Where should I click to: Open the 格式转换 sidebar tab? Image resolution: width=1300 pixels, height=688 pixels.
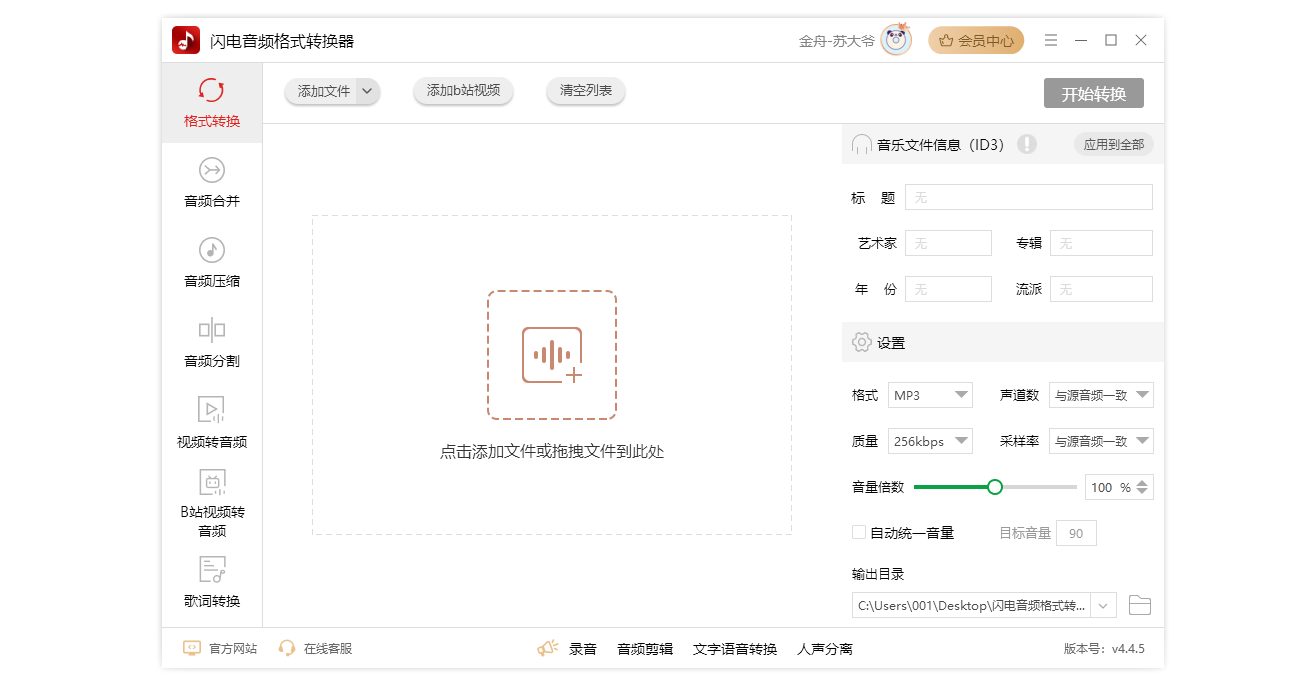212,103
